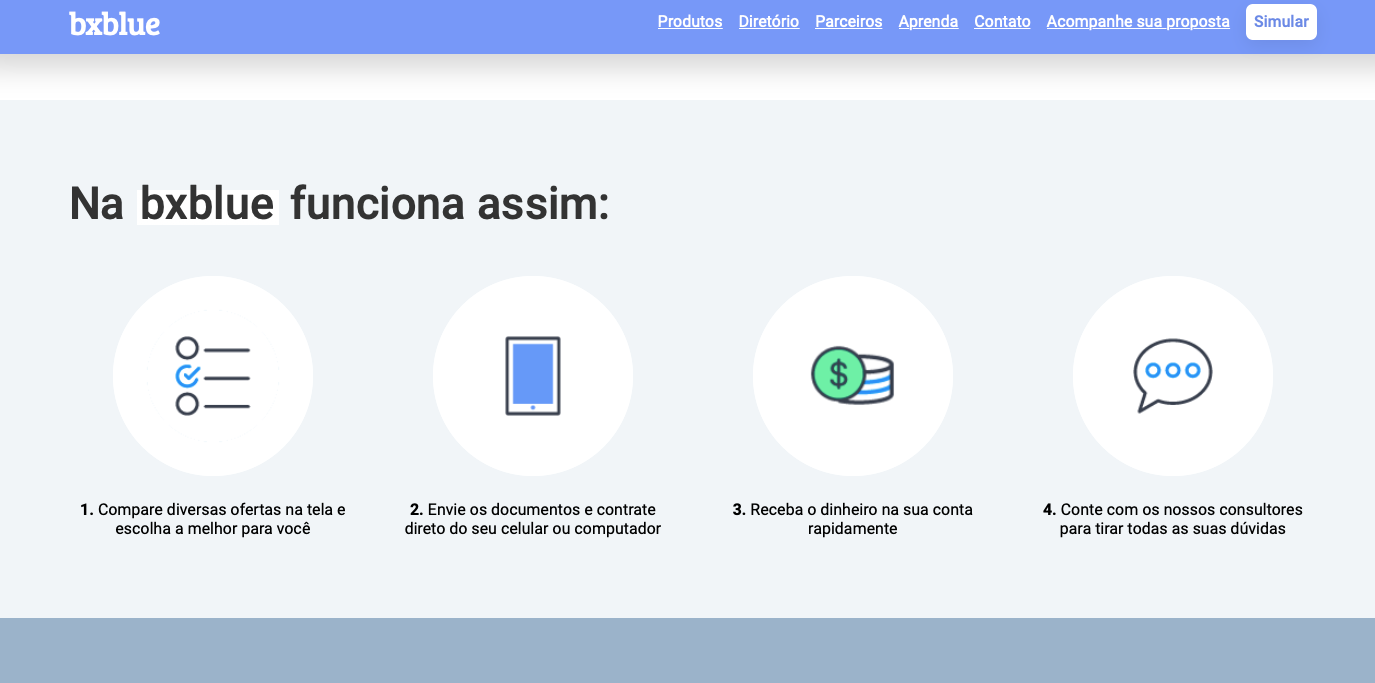This screenshot has width=1375, height=683.
Task: Select the step 2 'Envie os documentos' text
Action: pos(533,519)
